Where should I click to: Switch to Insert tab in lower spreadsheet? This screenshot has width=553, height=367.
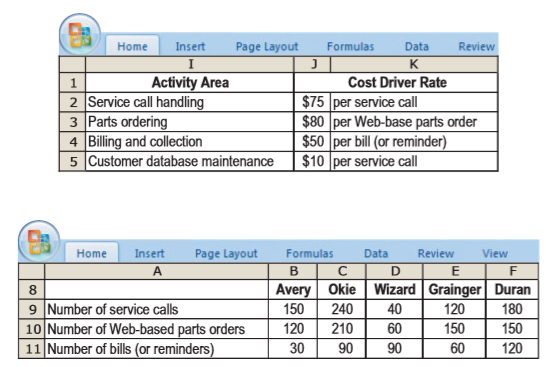150,253
